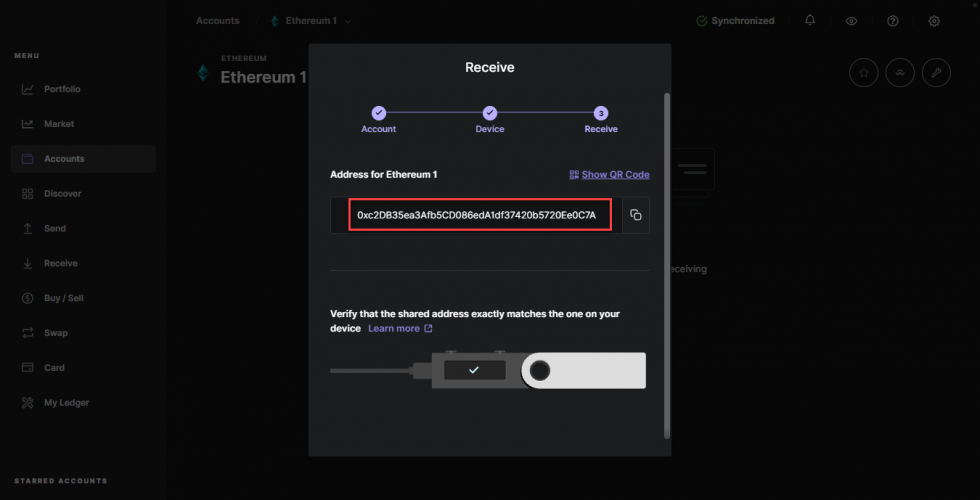Navigate to Swap
The width and height of the screenshot is (980, 500).
pyautogui.click(x=56, y=332)
